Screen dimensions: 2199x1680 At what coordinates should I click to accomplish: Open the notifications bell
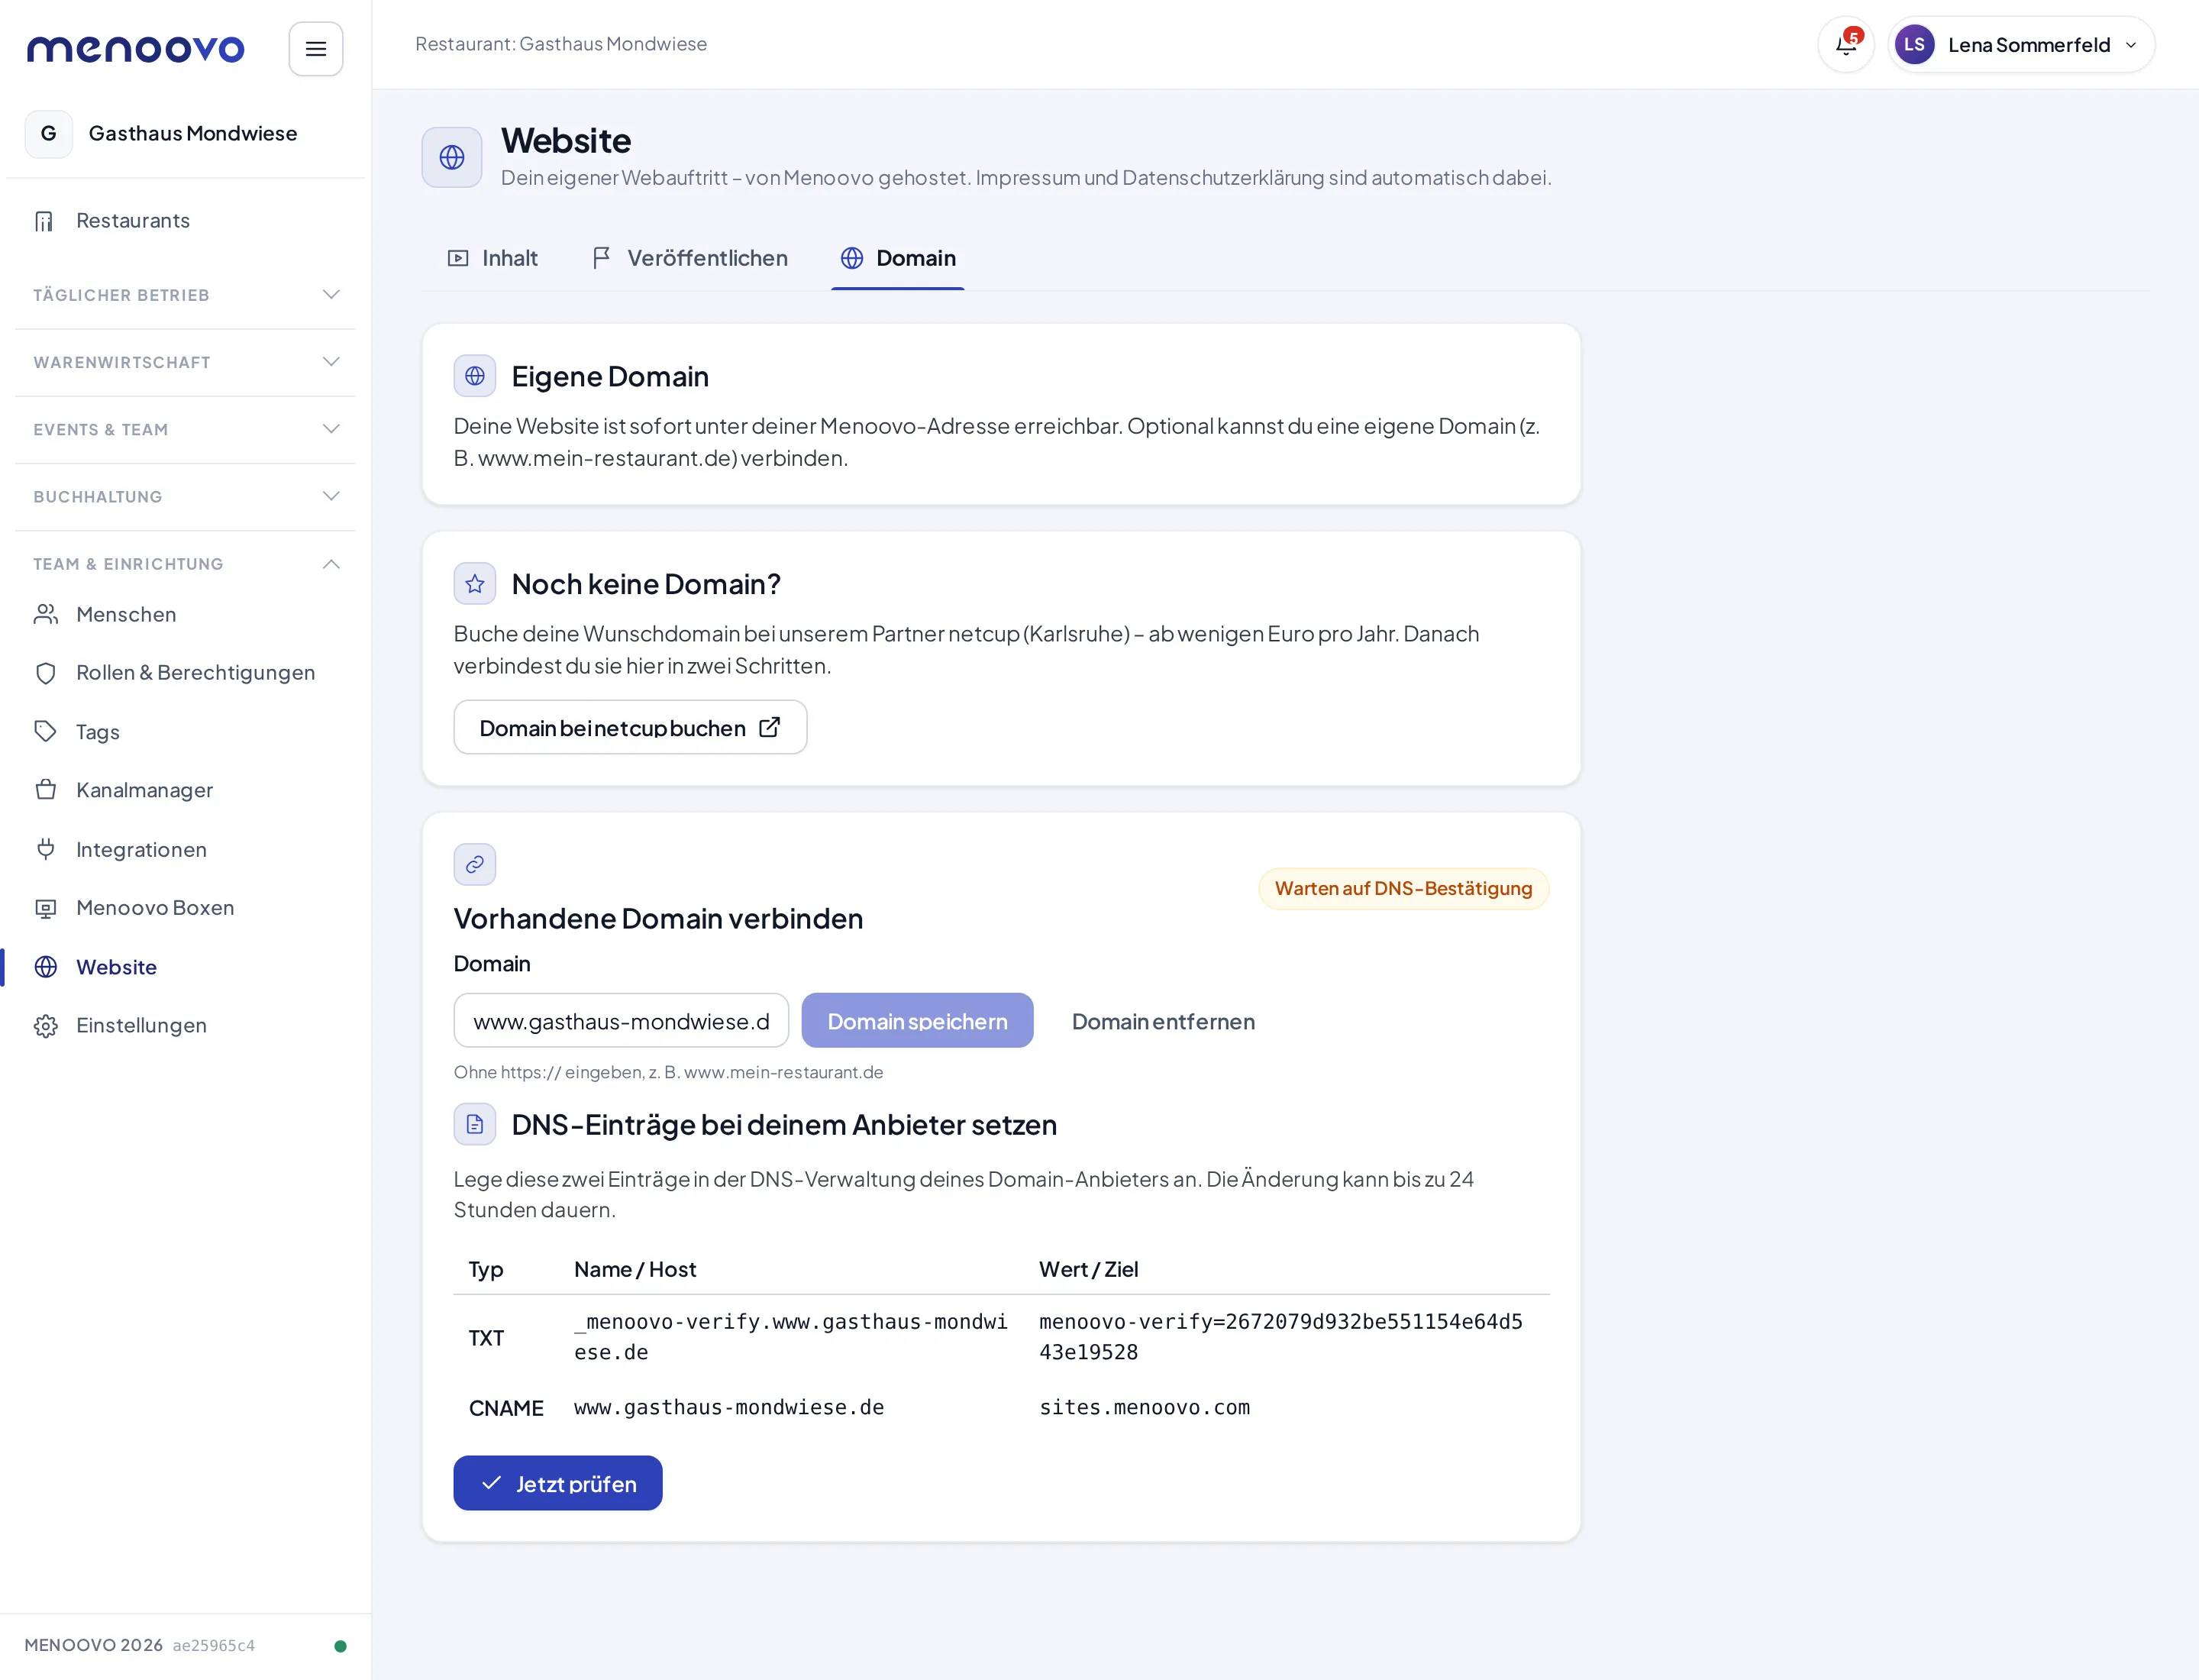(1845, 44)
